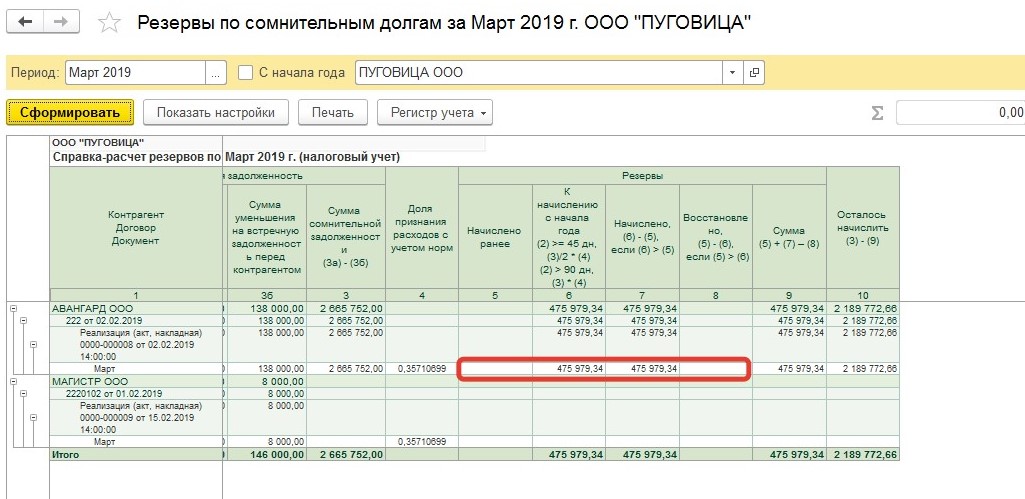Click the Период input field
The image size is (1025, 499).
tap(135, 73)
